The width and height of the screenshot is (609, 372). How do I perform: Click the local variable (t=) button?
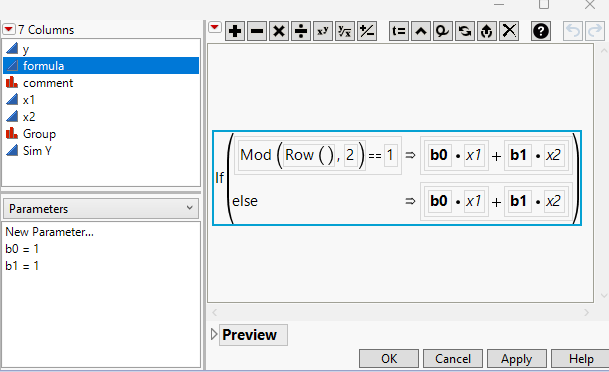(399, 31)
